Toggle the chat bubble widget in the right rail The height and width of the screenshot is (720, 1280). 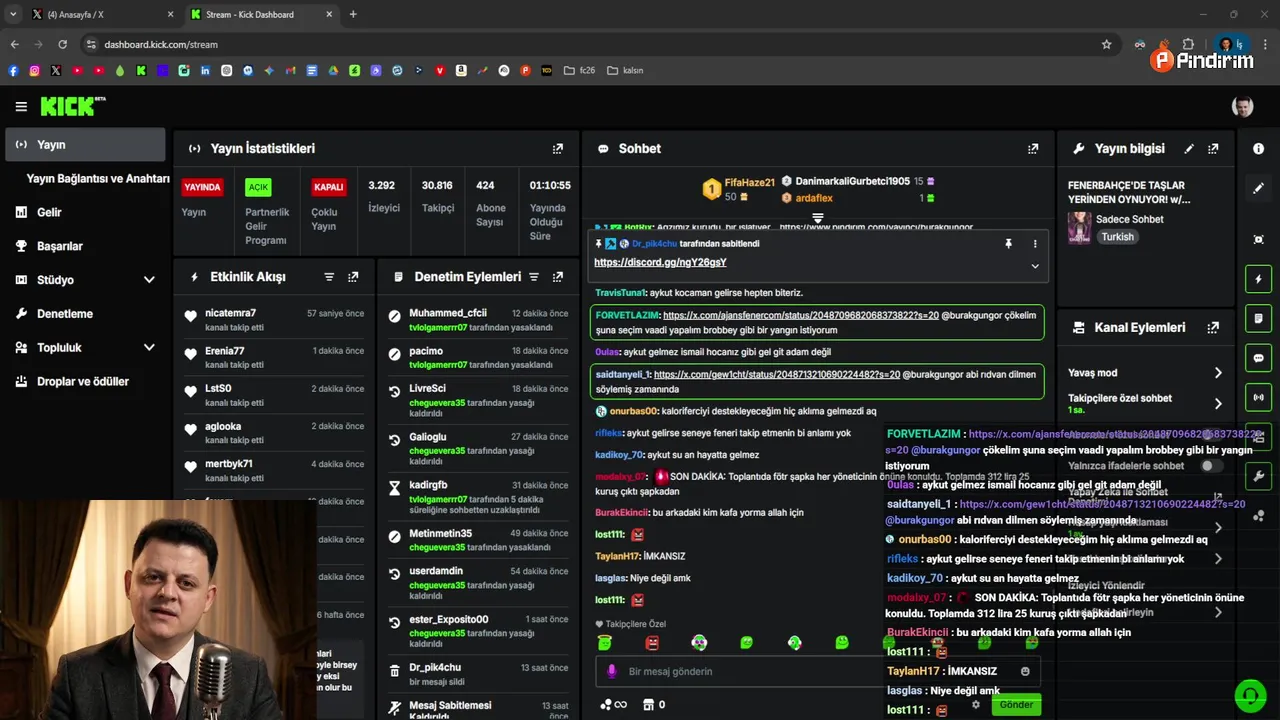1259,358
